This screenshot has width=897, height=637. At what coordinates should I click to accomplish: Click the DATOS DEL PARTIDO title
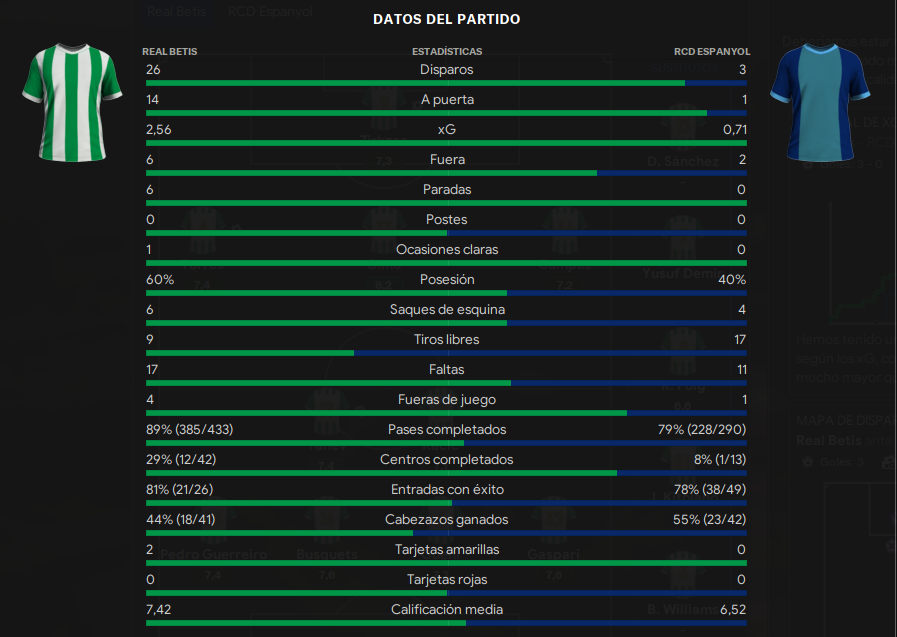point(447,19)
